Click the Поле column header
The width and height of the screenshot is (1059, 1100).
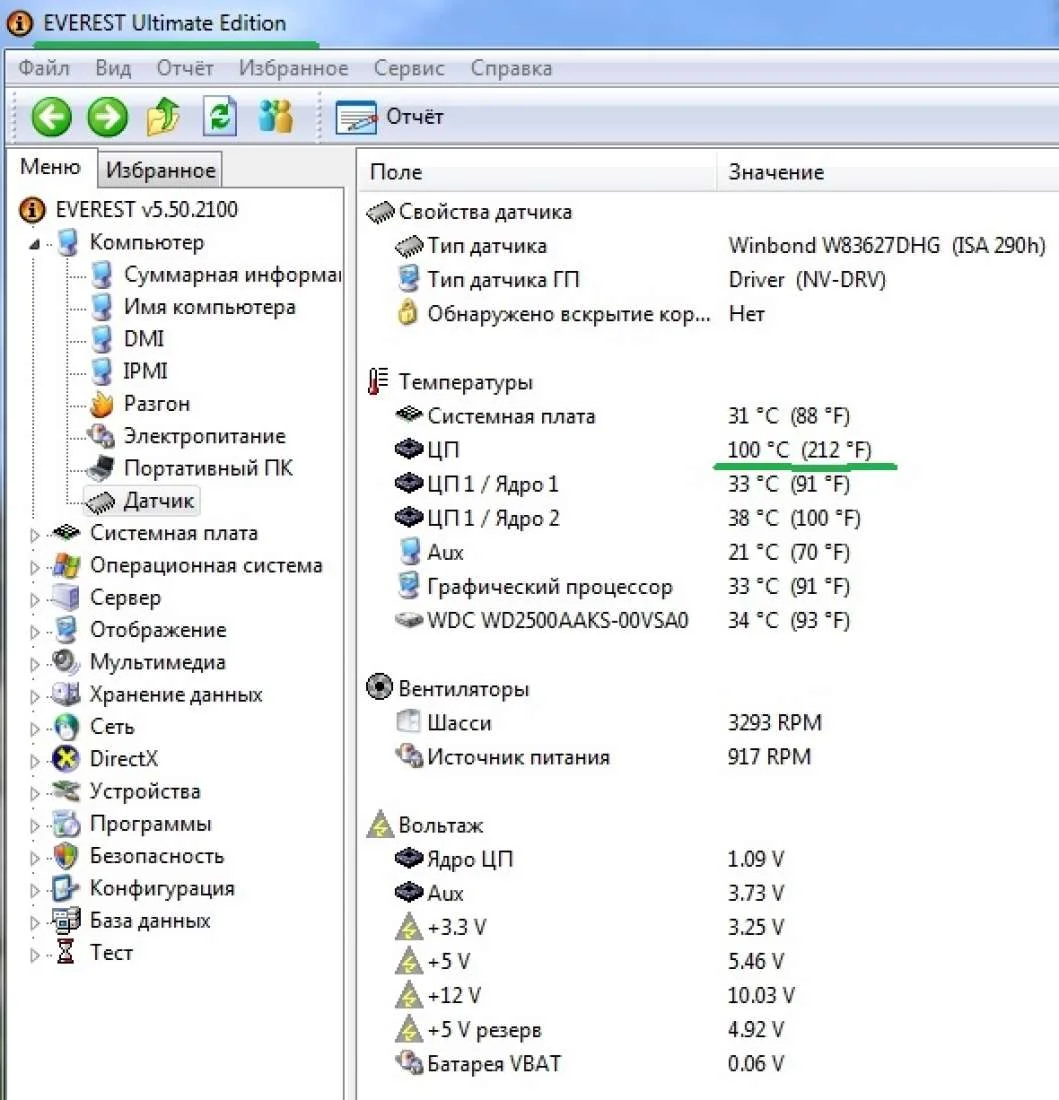(537, 172)
